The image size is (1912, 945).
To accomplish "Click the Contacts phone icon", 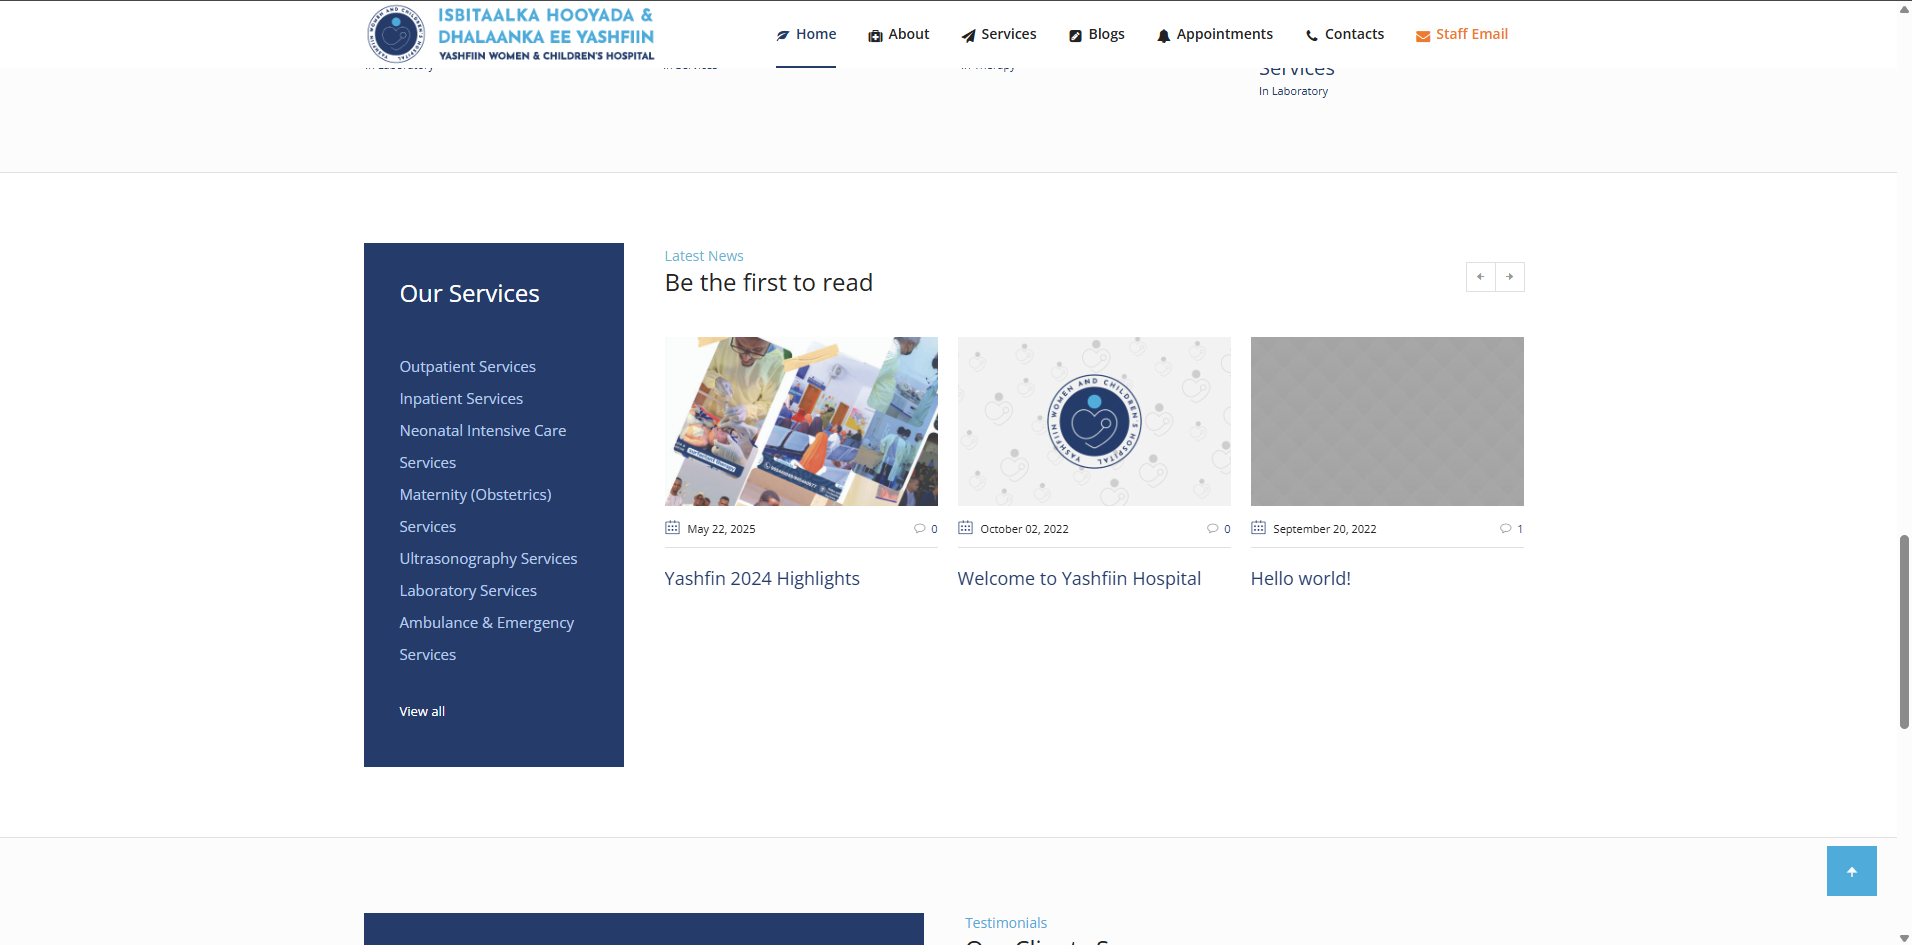I will (1312, 36).
